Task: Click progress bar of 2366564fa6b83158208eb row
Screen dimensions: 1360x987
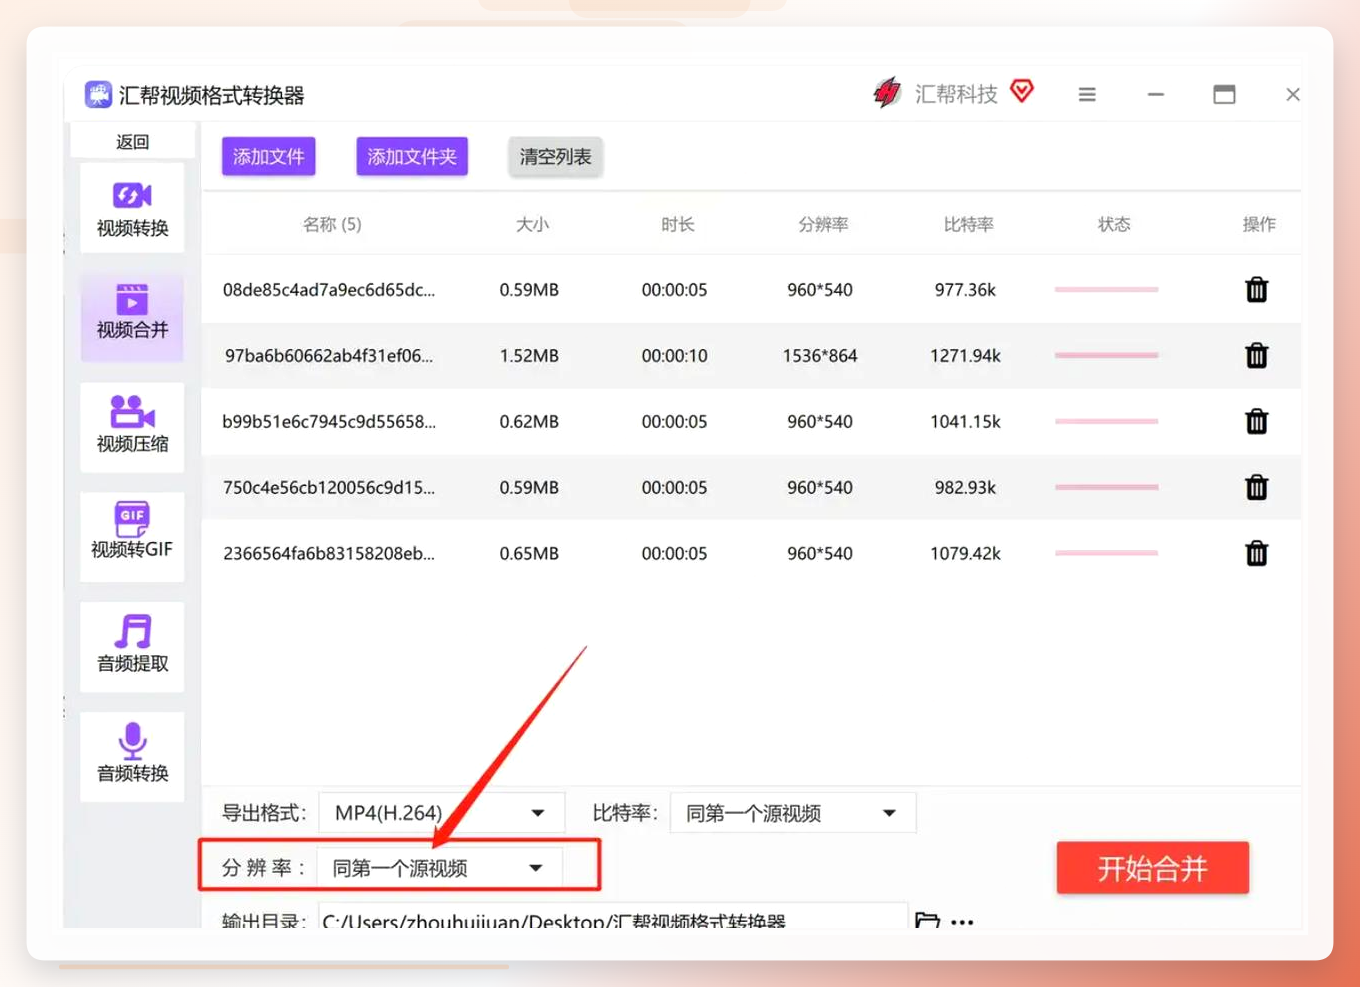Action: [1106, 553]
